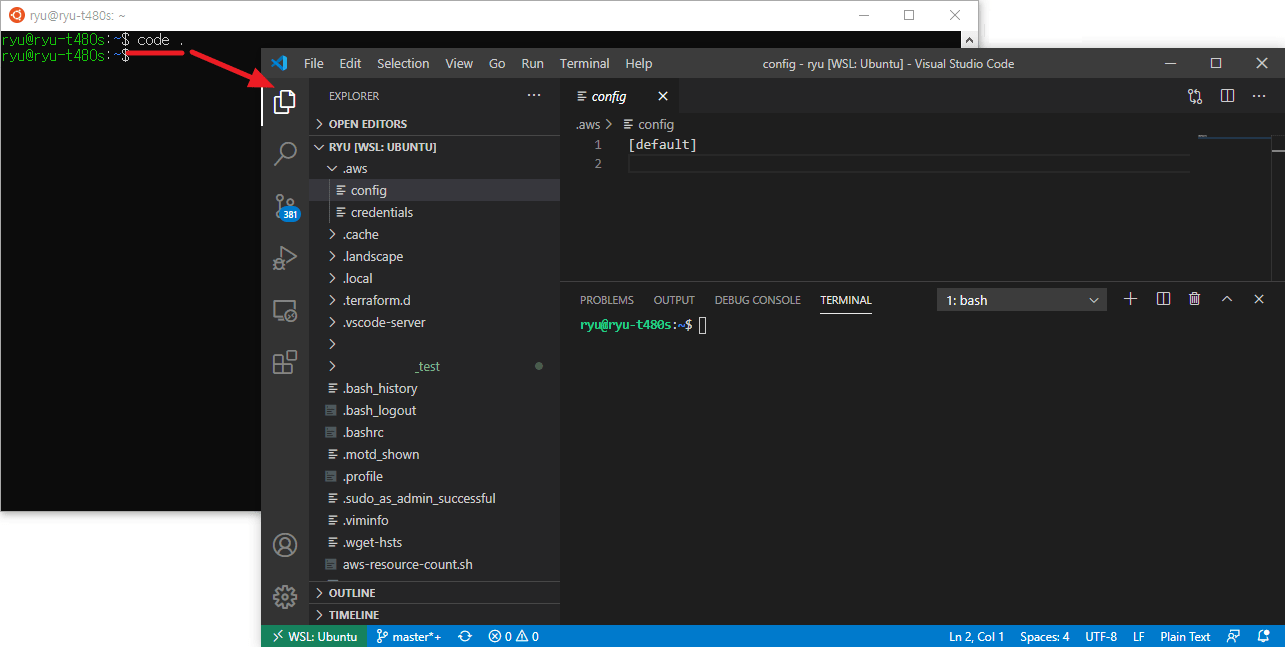Kill the terminal with trash icon
1285x647 pixels.
[1194, 299]
